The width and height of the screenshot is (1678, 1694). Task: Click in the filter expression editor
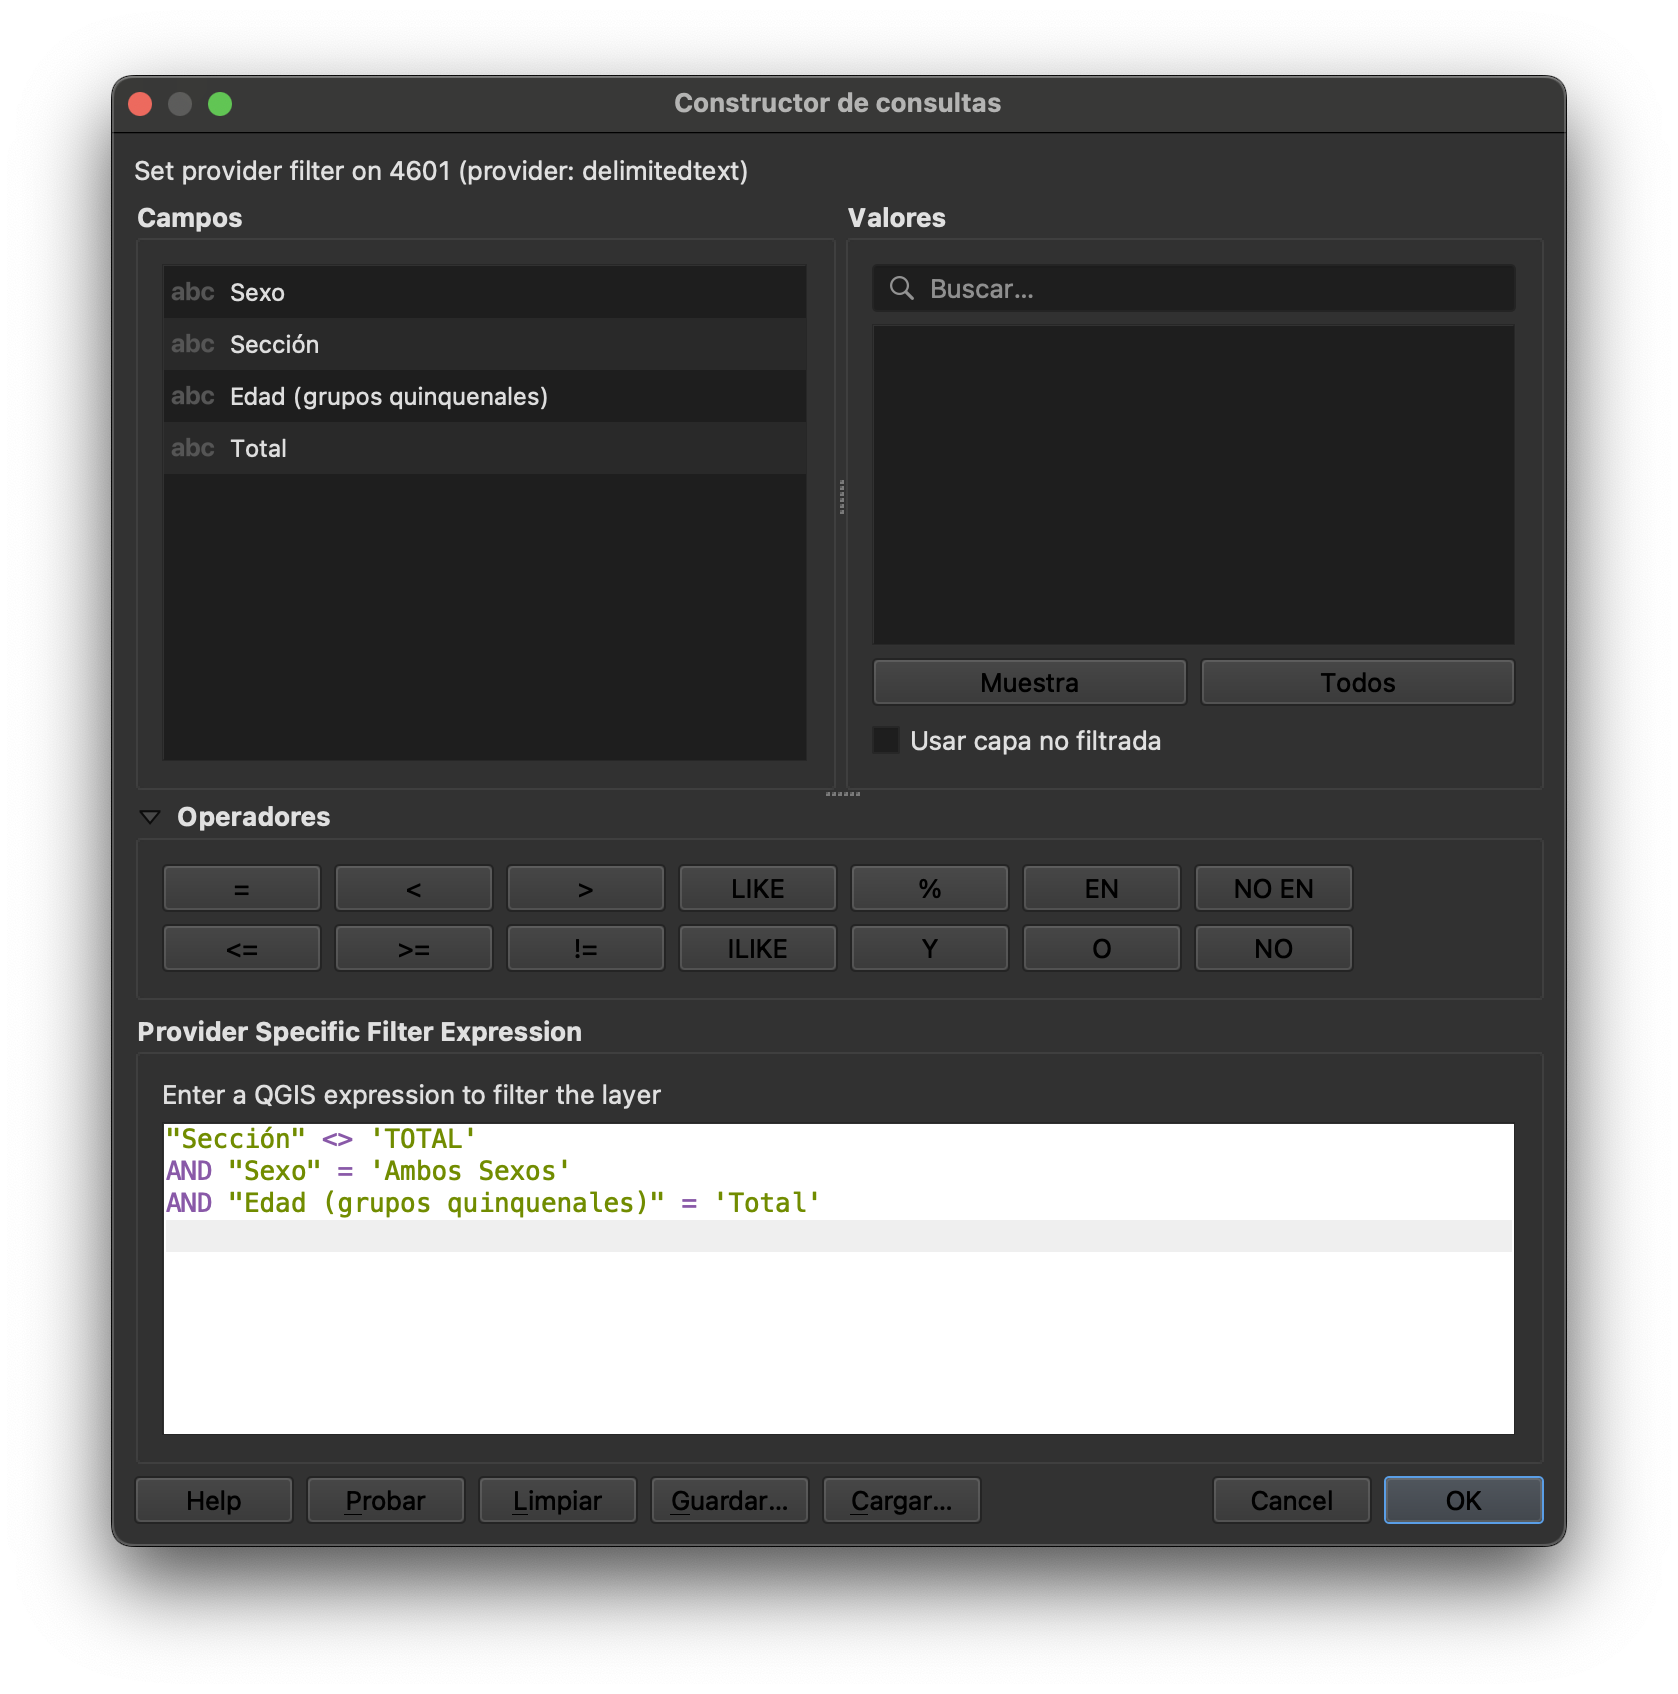pos(838,1279)
